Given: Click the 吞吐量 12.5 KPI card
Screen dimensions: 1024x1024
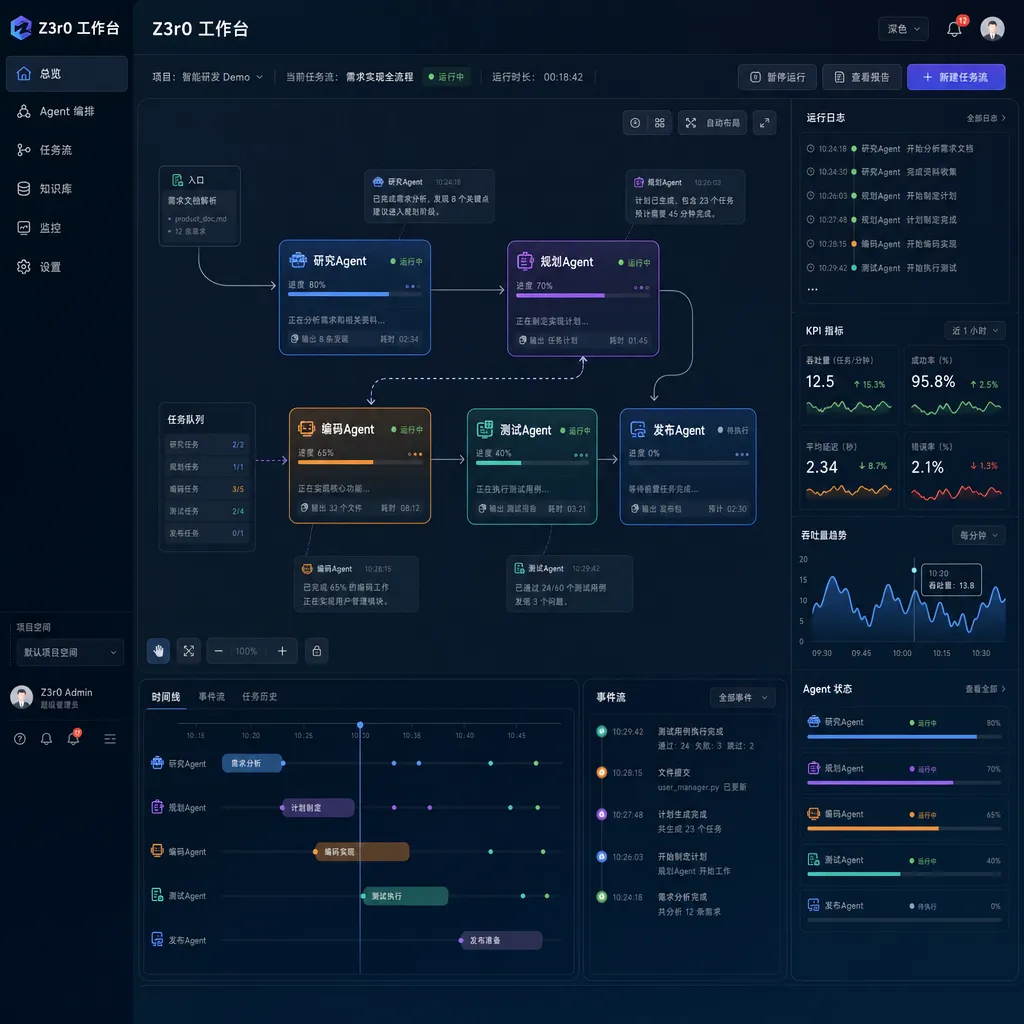Looking at the screenshot, I should (849, 385).
